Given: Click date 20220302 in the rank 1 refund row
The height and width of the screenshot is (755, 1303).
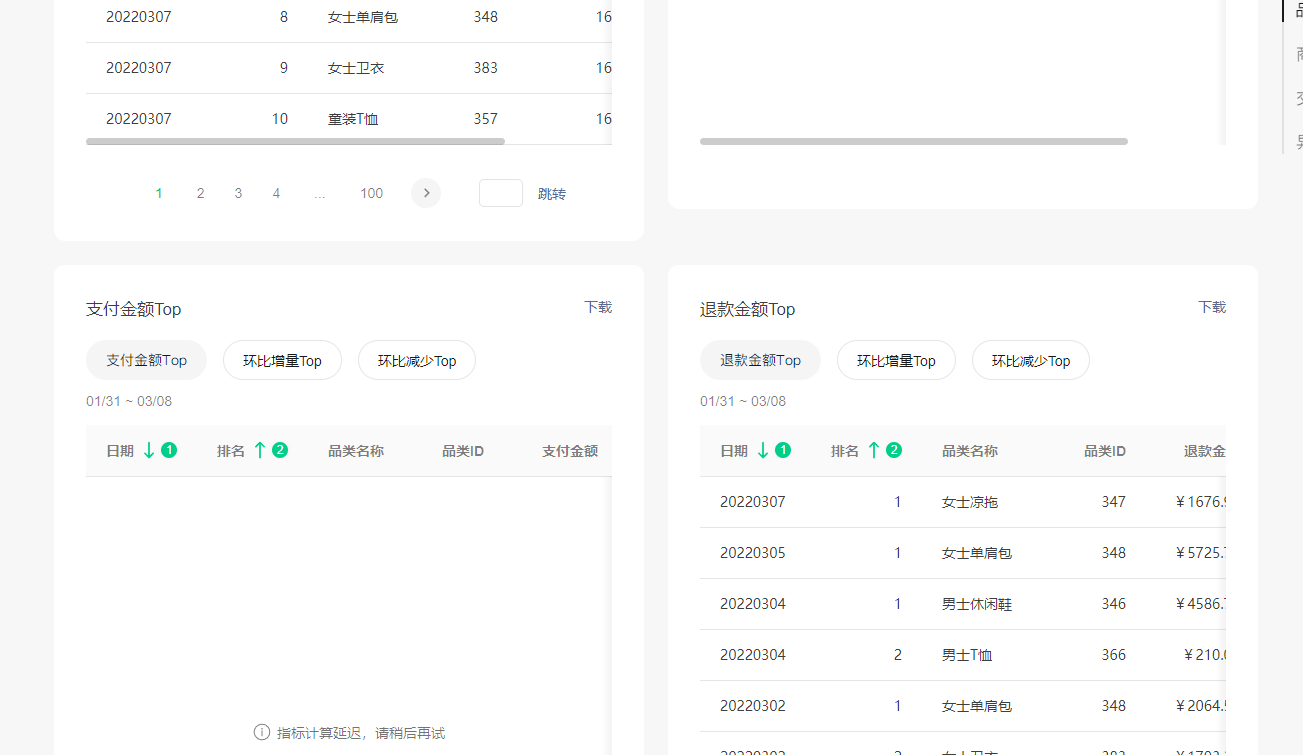Looking at the screenshot, I should pos(753,706).
